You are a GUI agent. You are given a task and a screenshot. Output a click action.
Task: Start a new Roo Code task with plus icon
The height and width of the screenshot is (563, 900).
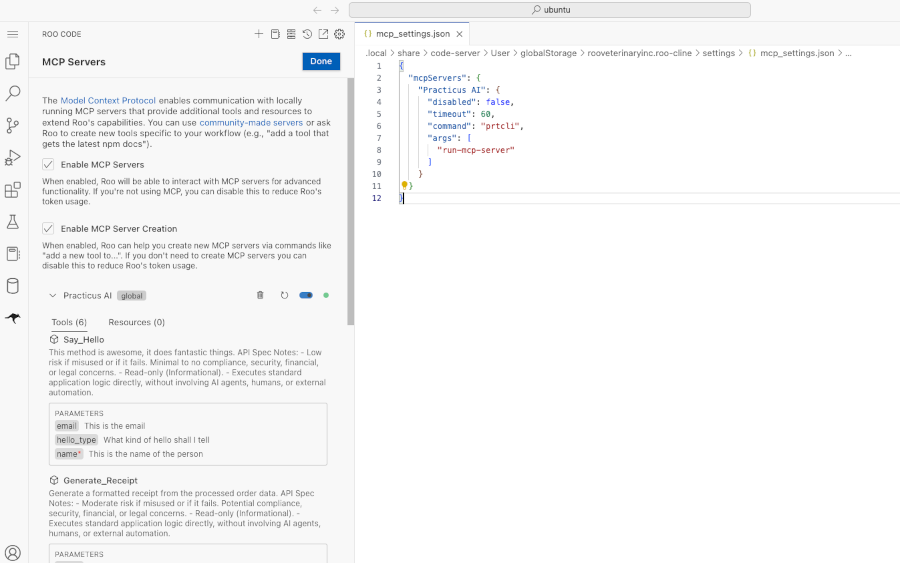click(259, 34)
